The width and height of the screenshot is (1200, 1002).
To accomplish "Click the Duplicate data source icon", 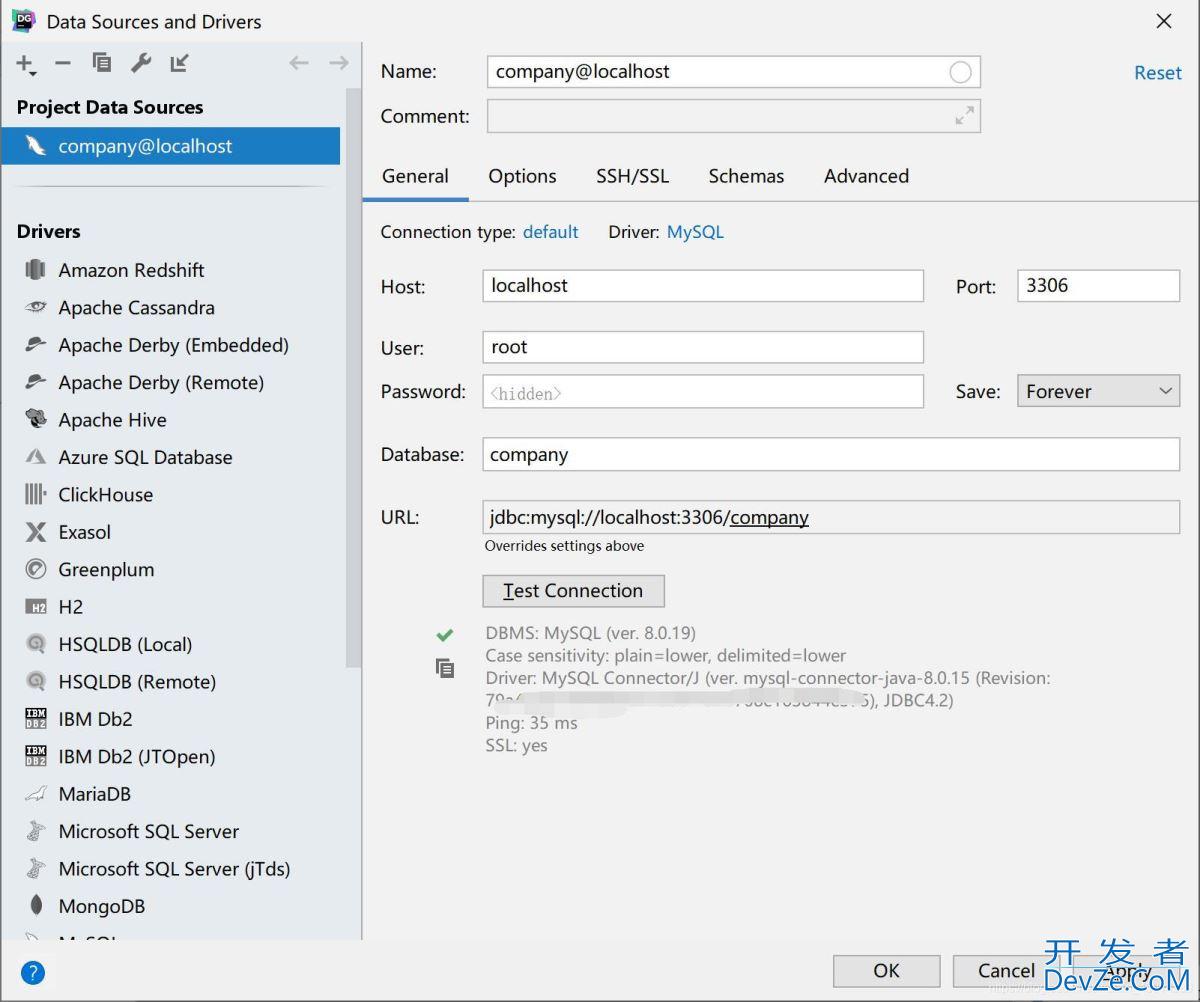I will (102, 63).
